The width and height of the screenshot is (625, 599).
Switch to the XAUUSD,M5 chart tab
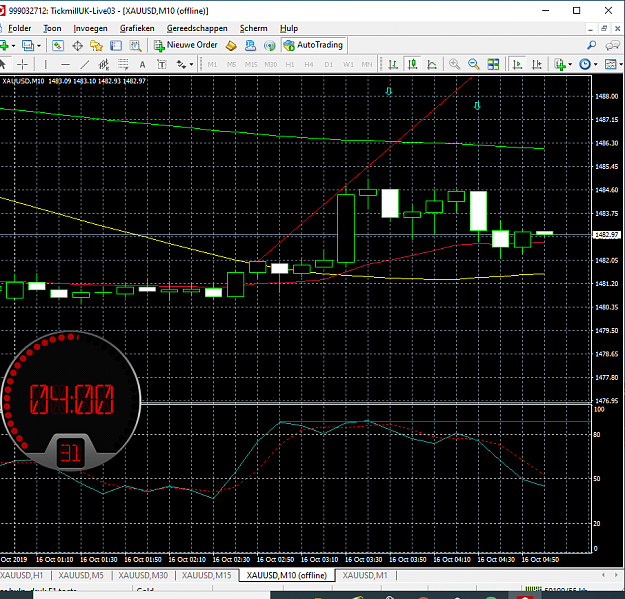point(81,575)
